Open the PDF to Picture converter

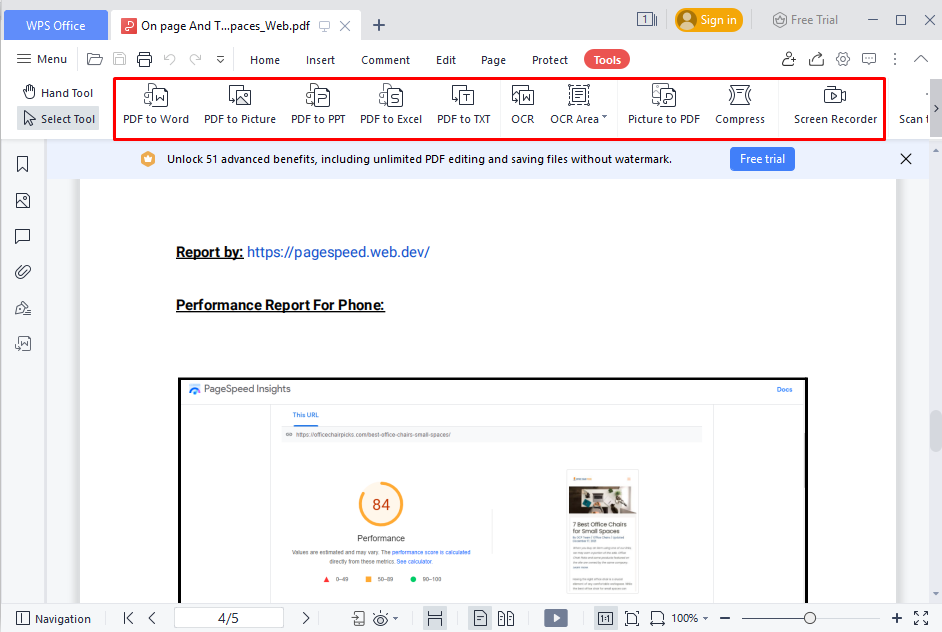tap(240, 104)
